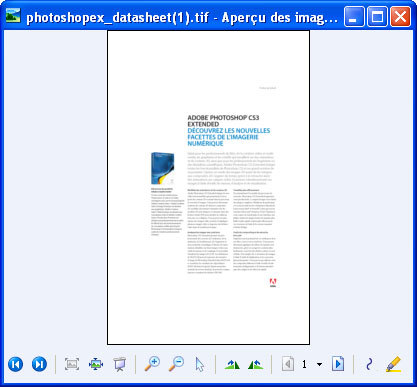Choose the Select annotation arrow tool

coord(200,365)
